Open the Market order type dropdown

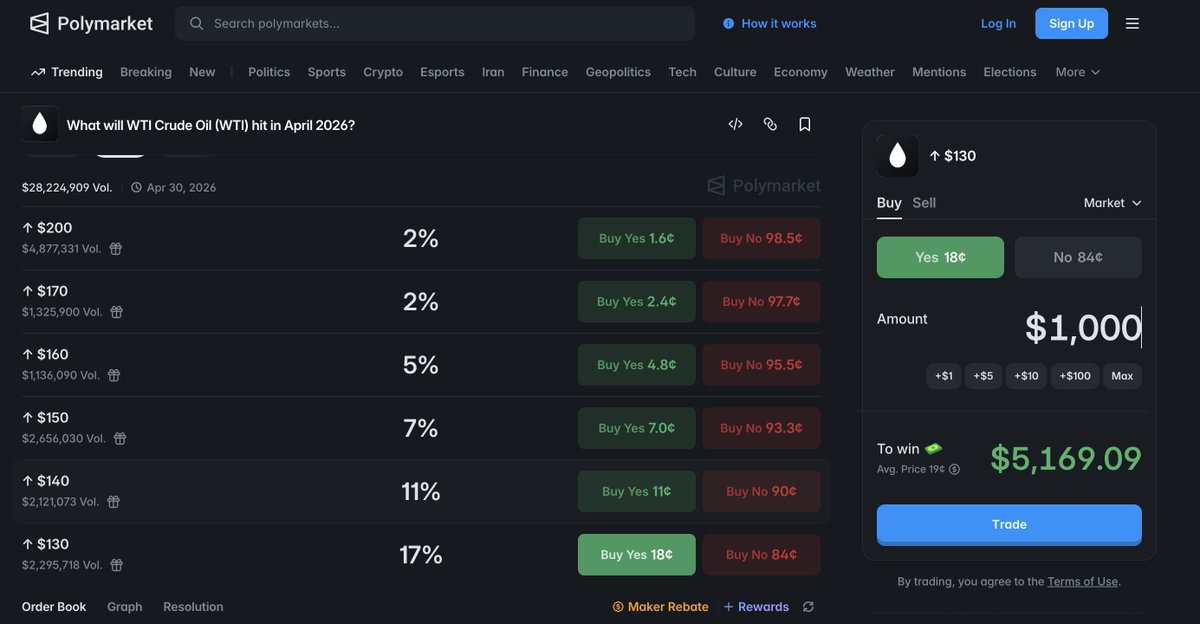(x=1112, y=203)
